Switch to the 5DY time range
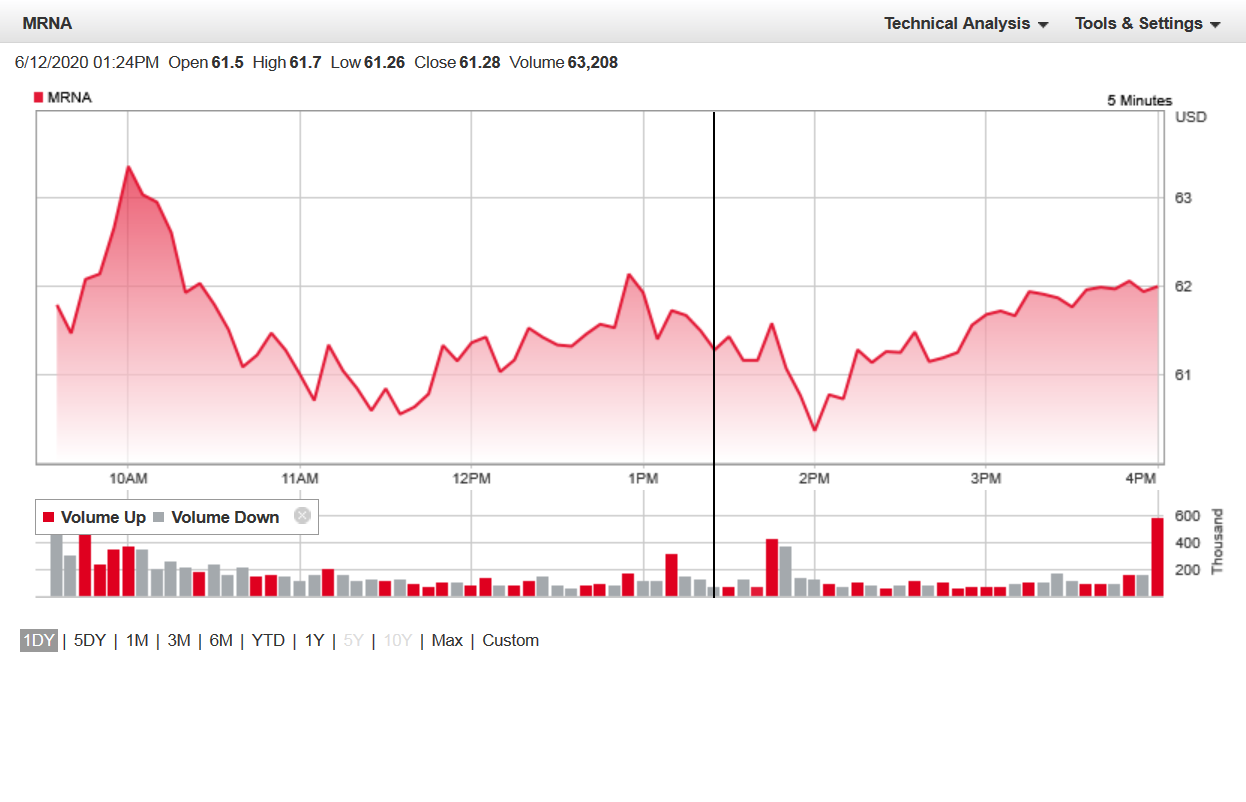 [x=89, y=641]
